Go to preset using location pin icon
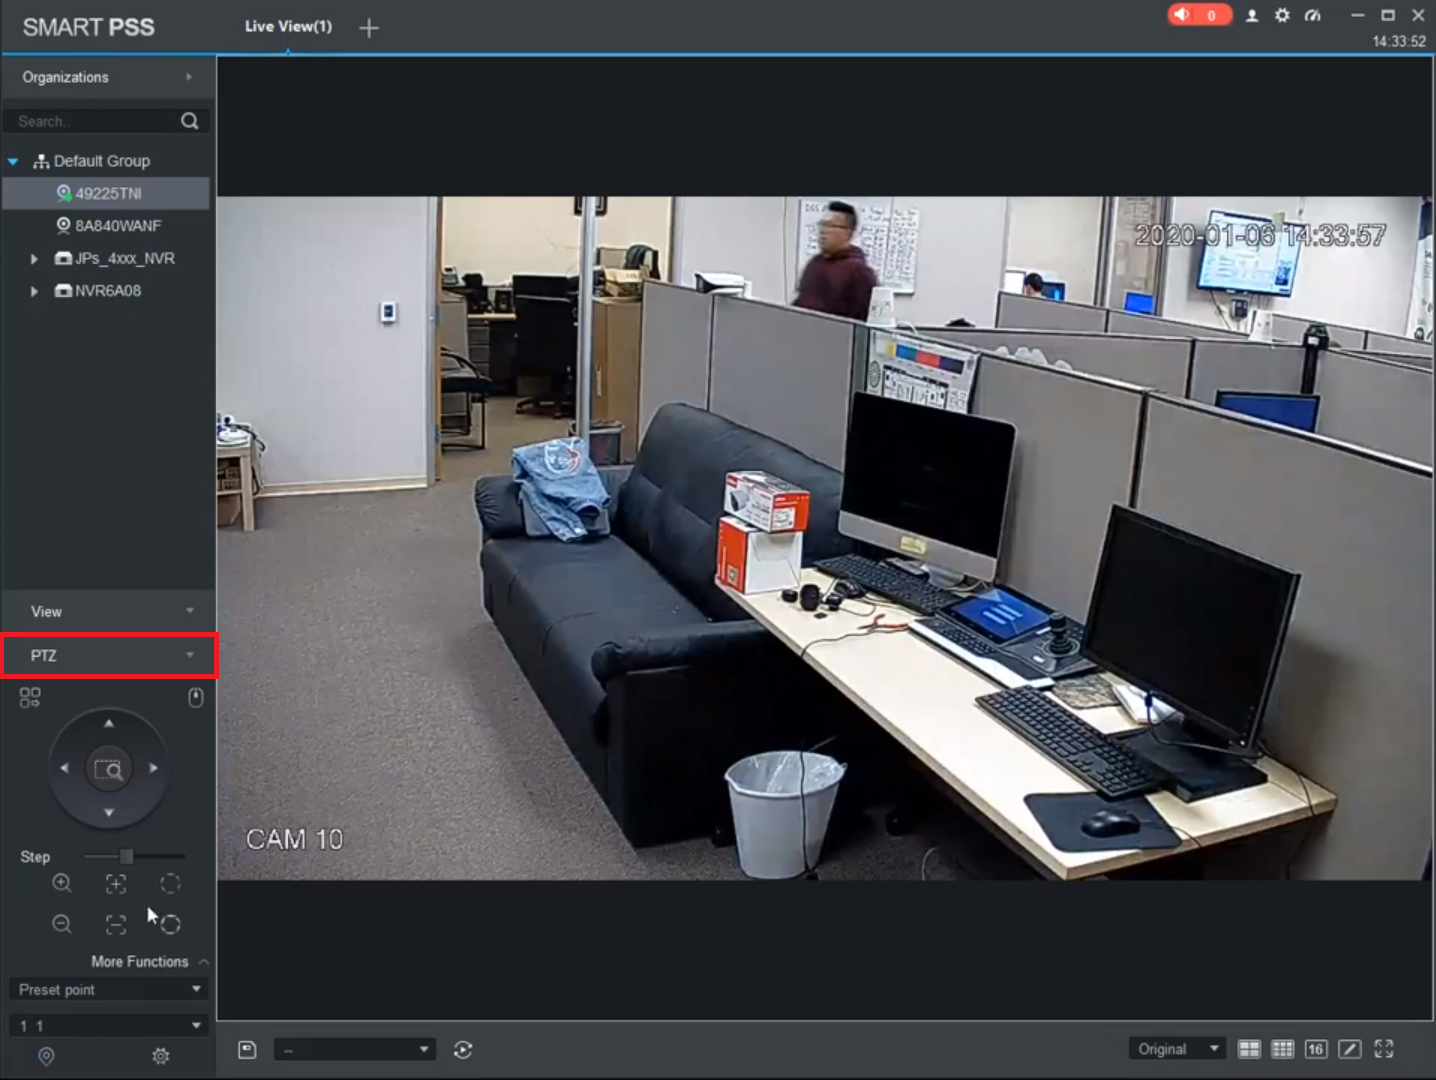 coord(46,1056)
